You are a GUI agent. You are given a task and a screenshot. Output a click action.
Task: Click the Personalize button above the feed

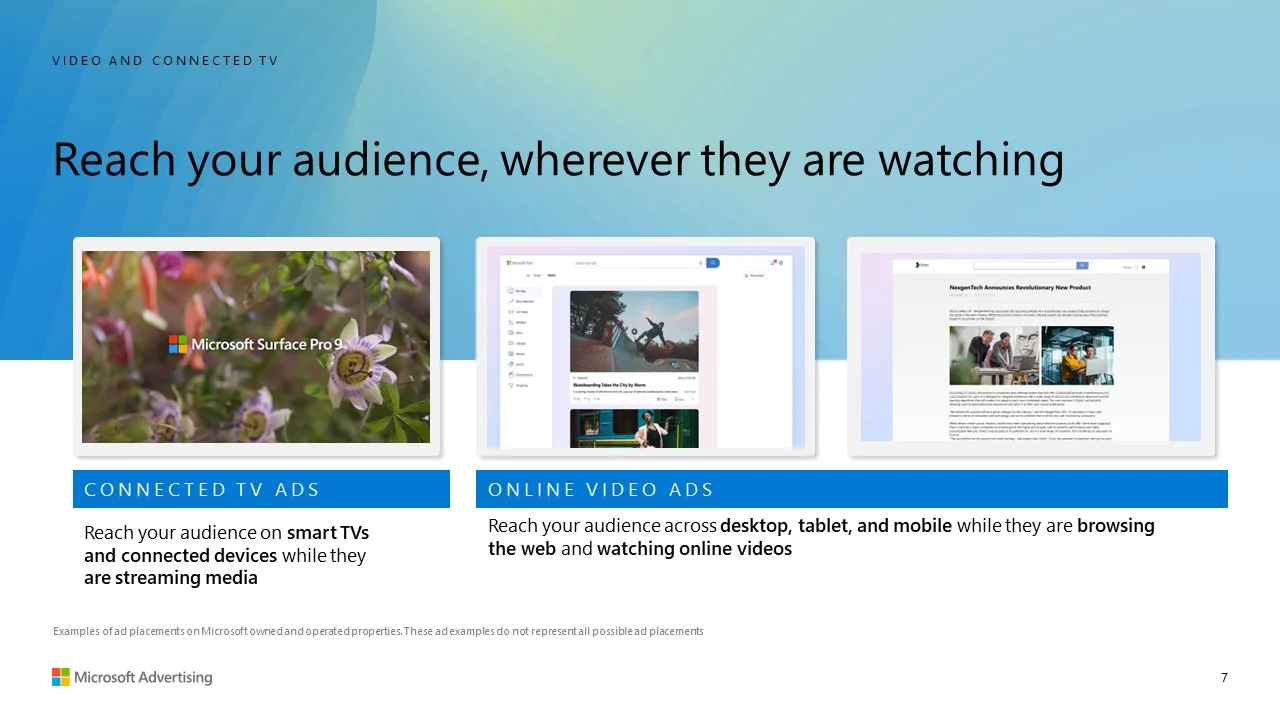[x=753, y=275]
